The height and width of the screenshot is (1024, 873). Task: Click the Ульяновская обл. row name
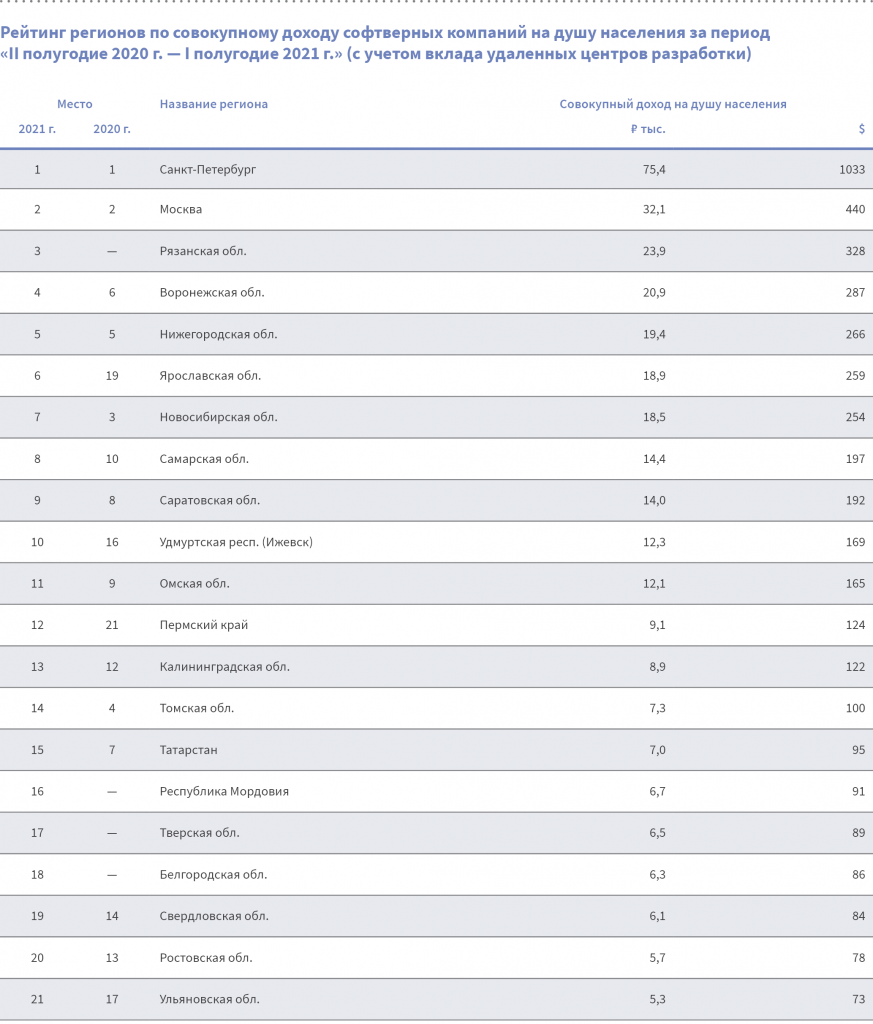click(x=210, y=999)
